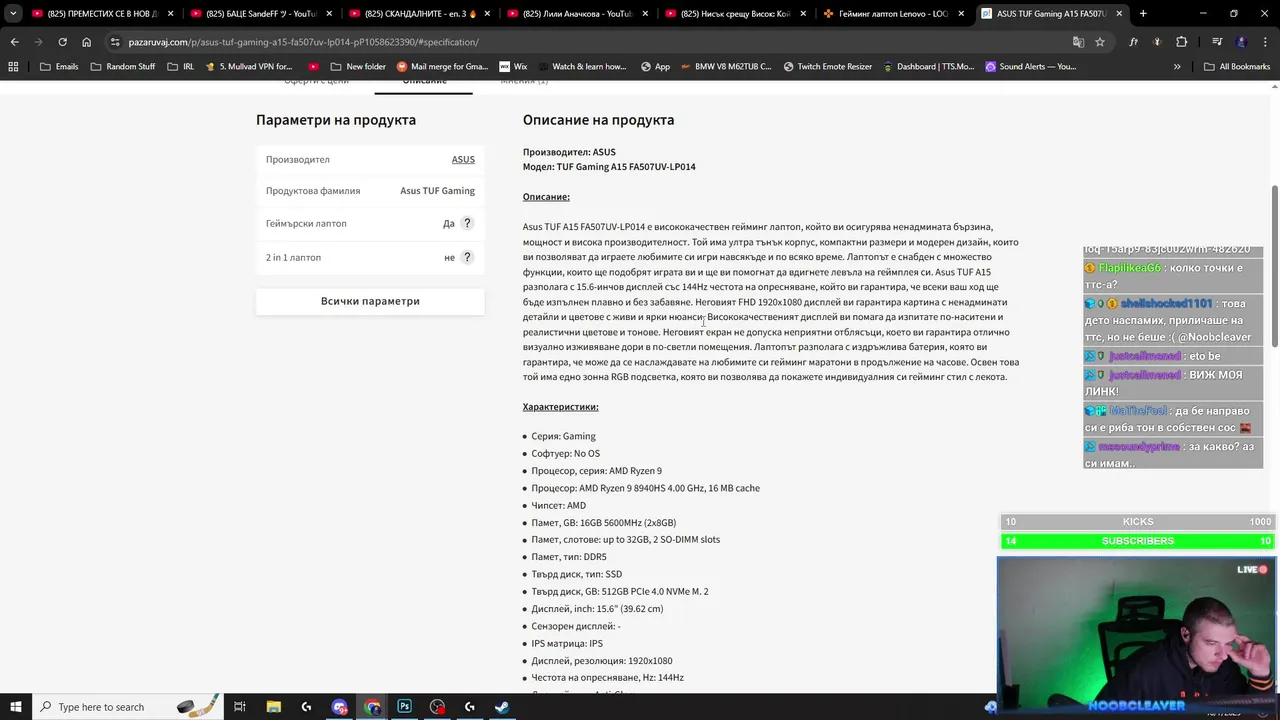Open Task View on the taskbar
The height and width of the screenshot is (720, 1280).
[x=240, y=707]
